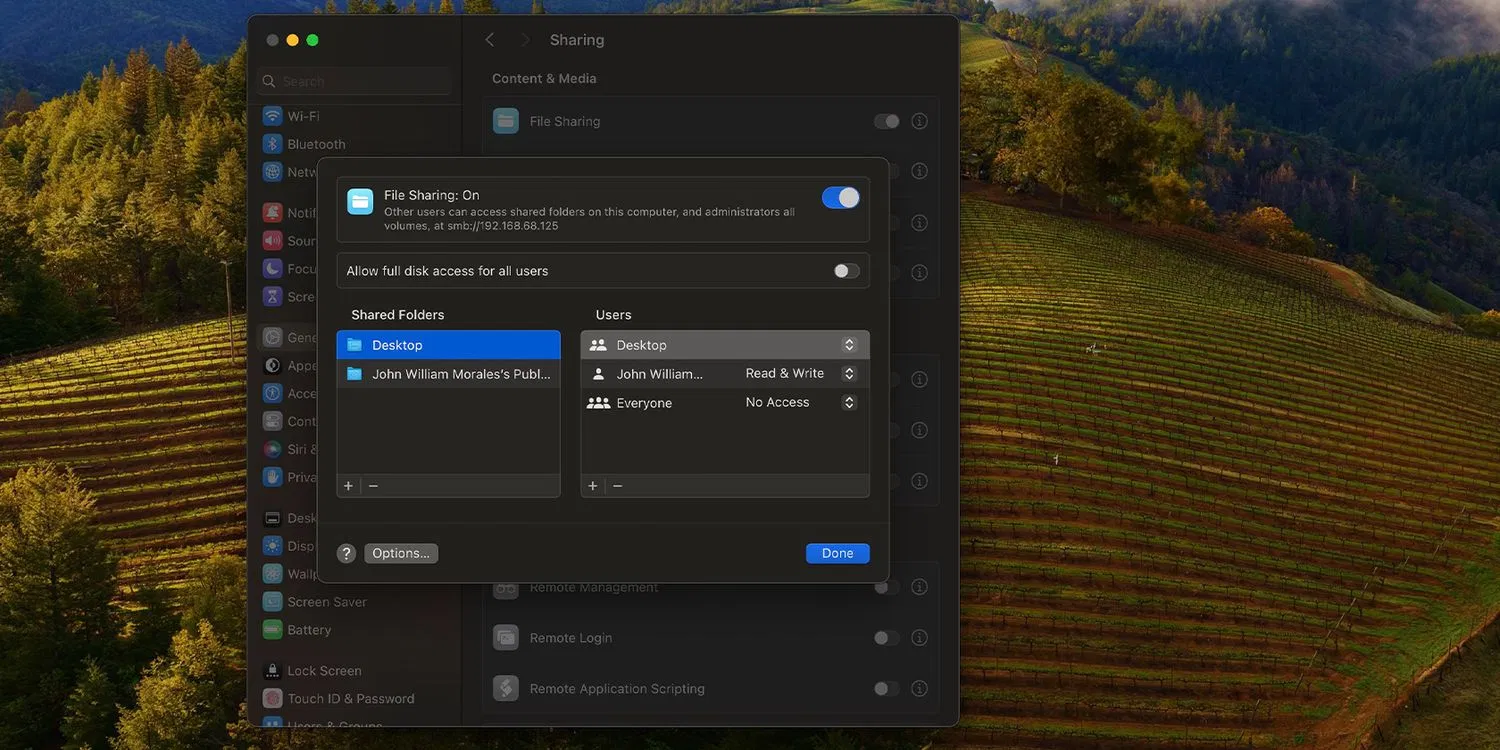This screenshot has width=1500, height=750.
Task: Click the File Sharing folder icon in dialog
Action: [360, 201]
